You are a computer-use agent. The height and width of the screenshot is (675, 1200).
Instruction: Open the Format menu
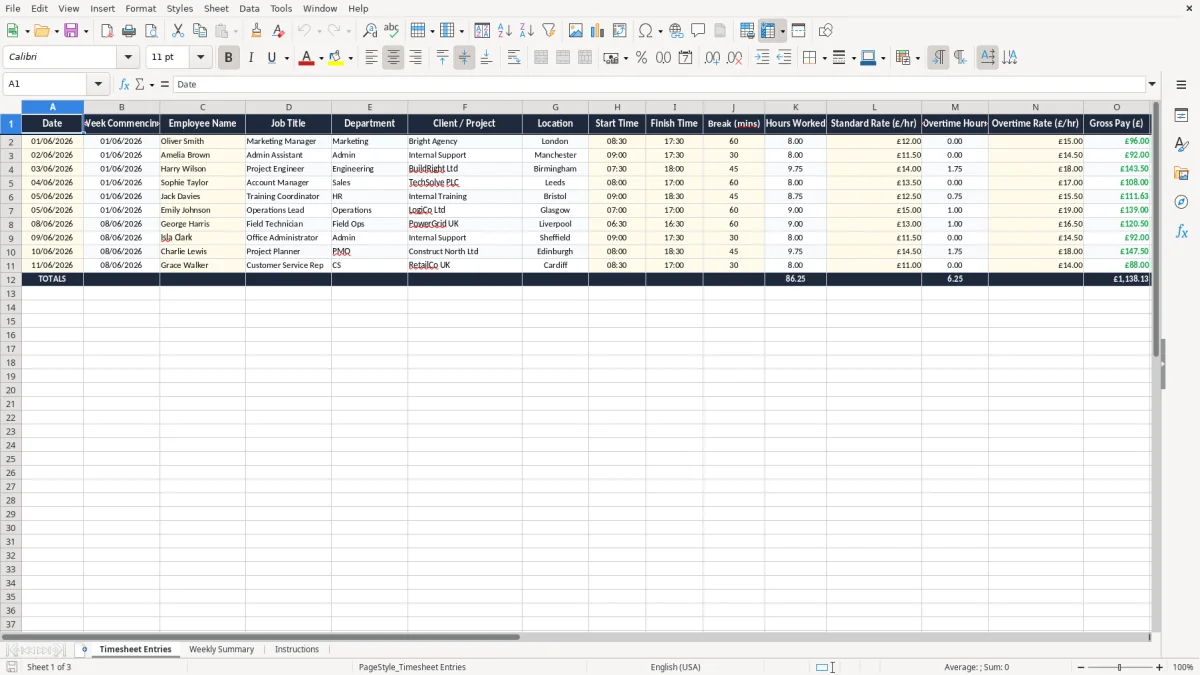point(141,8)
